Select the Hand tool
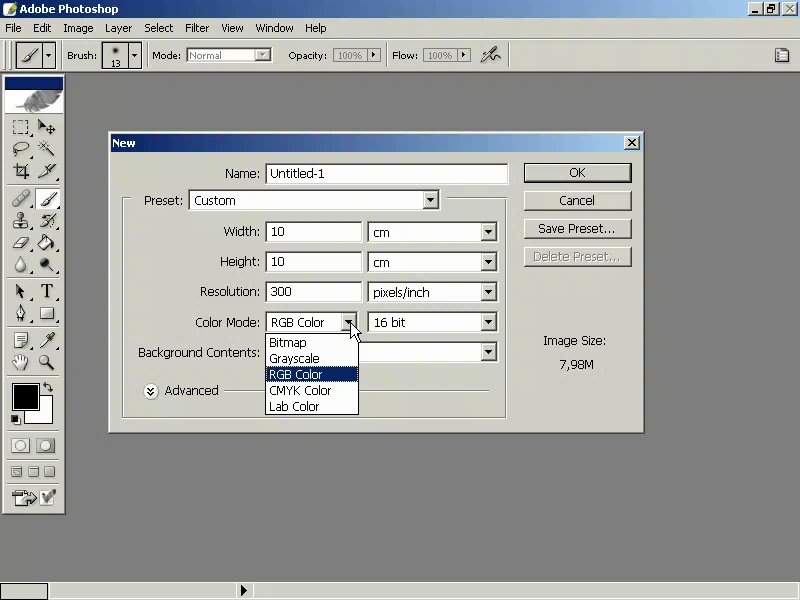Viewport: 800px width, 600px height. (x=20, y=362)
